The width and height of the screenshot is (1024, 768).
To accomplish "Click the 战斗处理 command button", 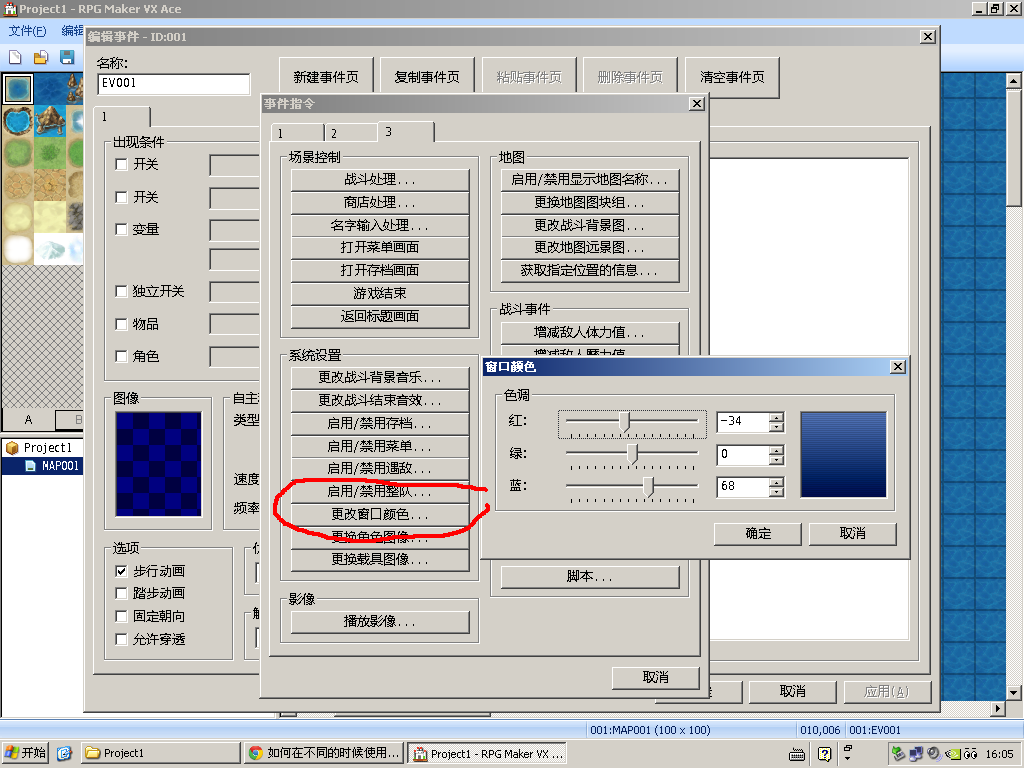I will click(380, 179).
